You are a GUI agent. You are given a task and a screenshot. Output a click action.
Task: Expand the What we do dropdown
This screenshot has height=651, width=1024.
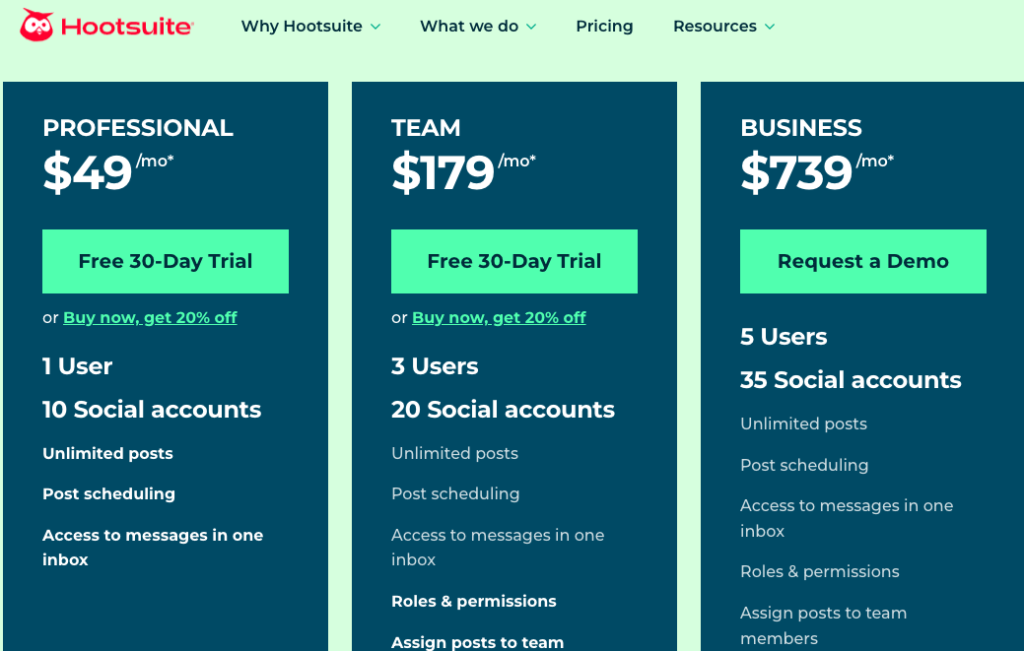click(x=468, y=27)
